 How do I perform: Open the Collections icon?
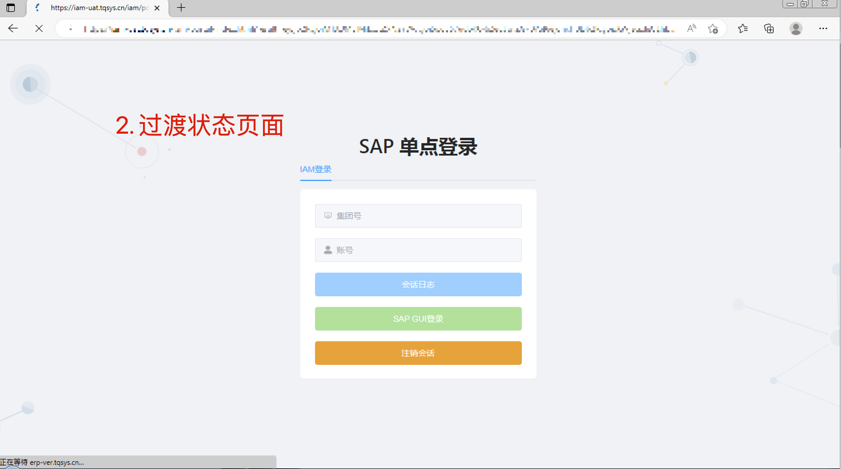click(769, 28)
